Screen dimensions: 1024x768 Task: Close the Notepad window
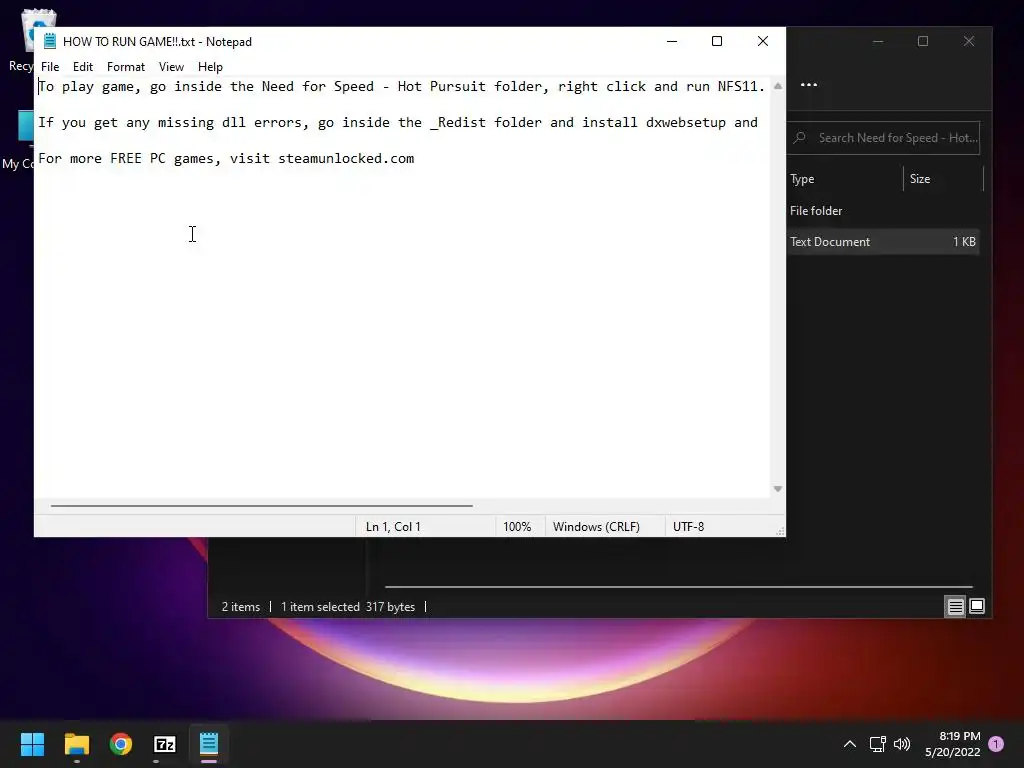click(x=762, y=41)
